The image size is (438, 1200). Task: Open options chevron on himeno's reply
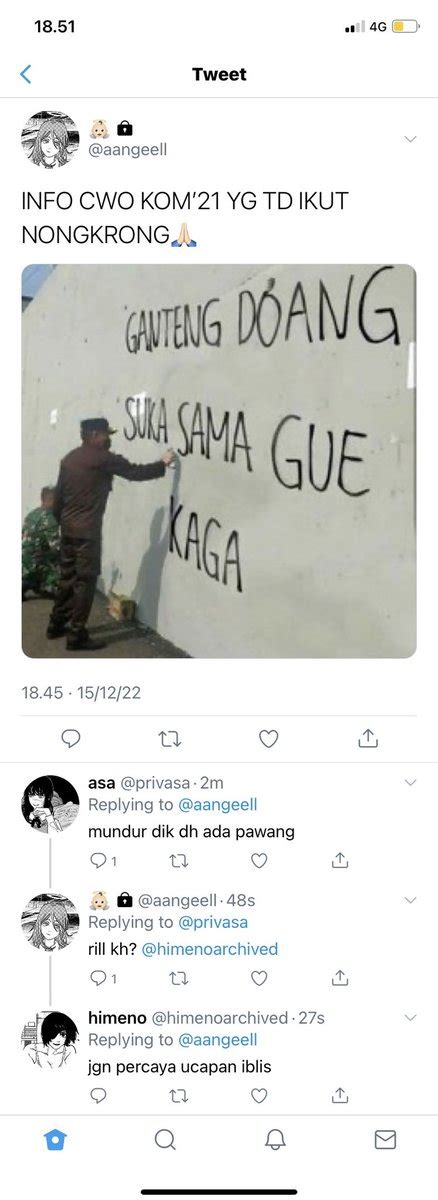(x=410, y=1017)
